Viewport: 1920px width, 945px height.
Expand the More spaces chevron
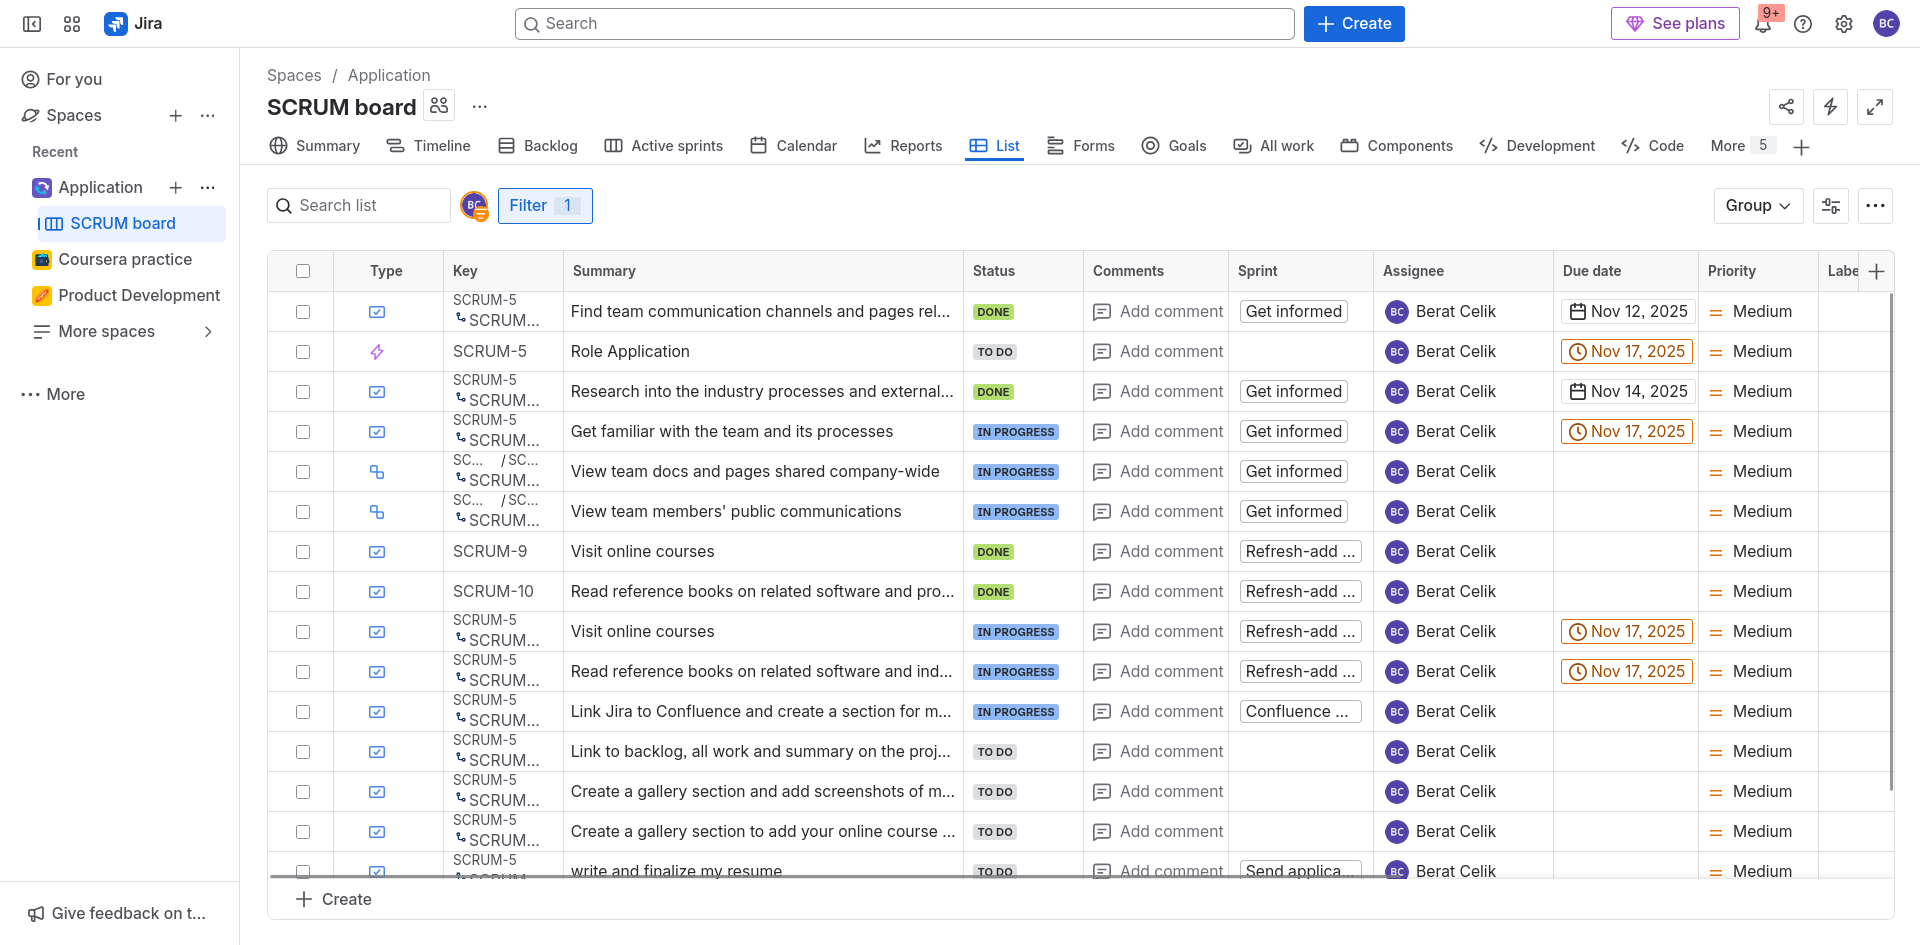point(208,332)
